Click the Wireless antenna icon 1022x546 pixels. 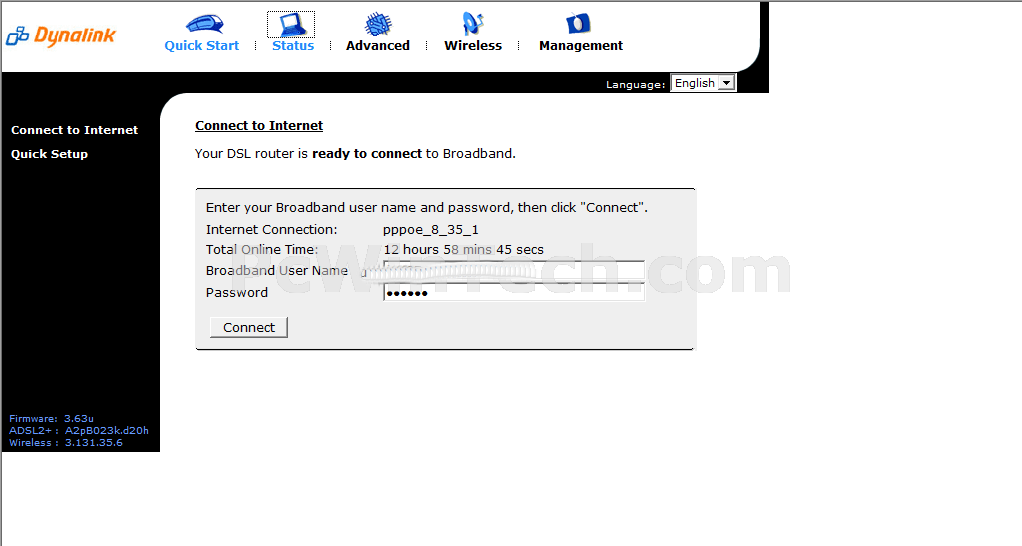[x=472, y=24]
